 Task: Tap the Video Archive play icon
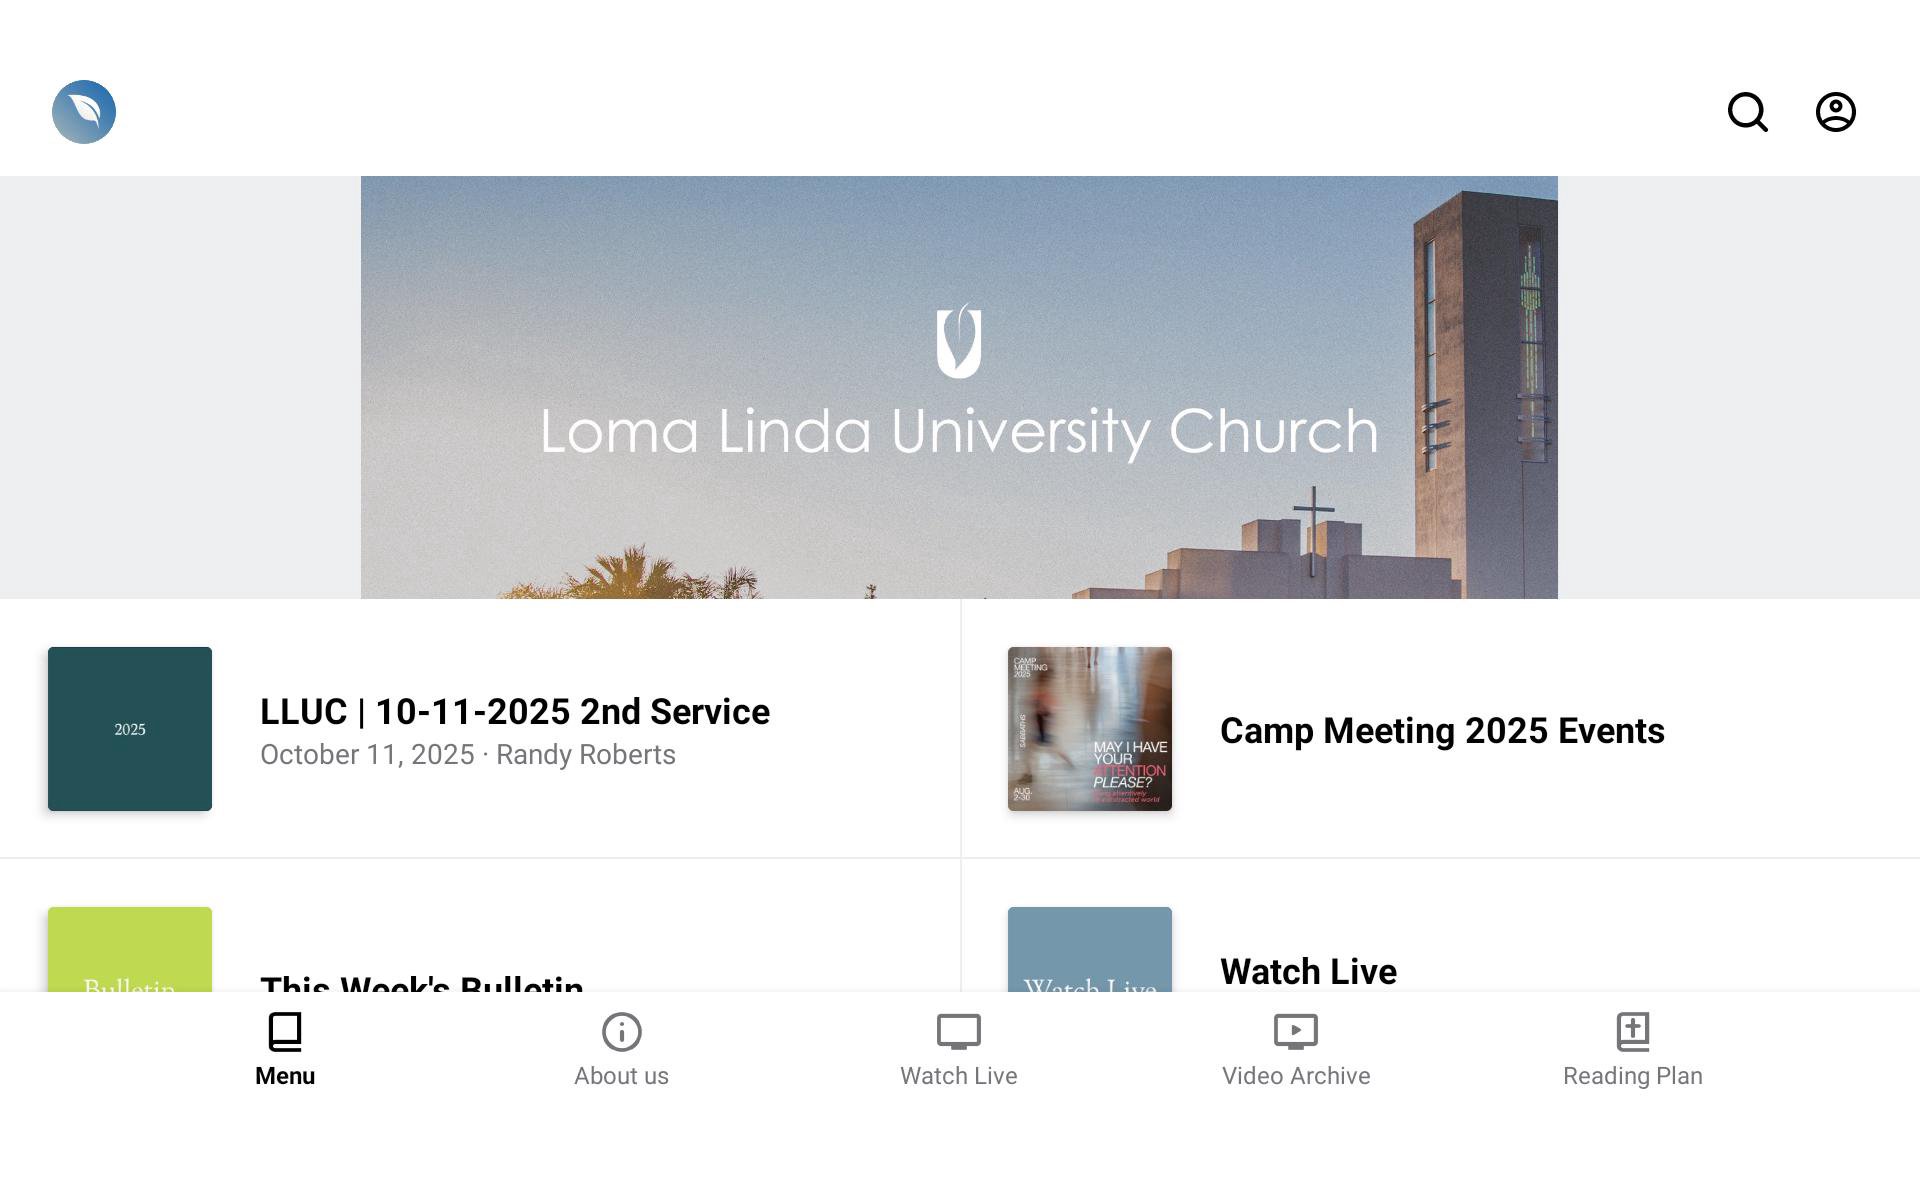pyautogui.click(x=1295, y=1032)
